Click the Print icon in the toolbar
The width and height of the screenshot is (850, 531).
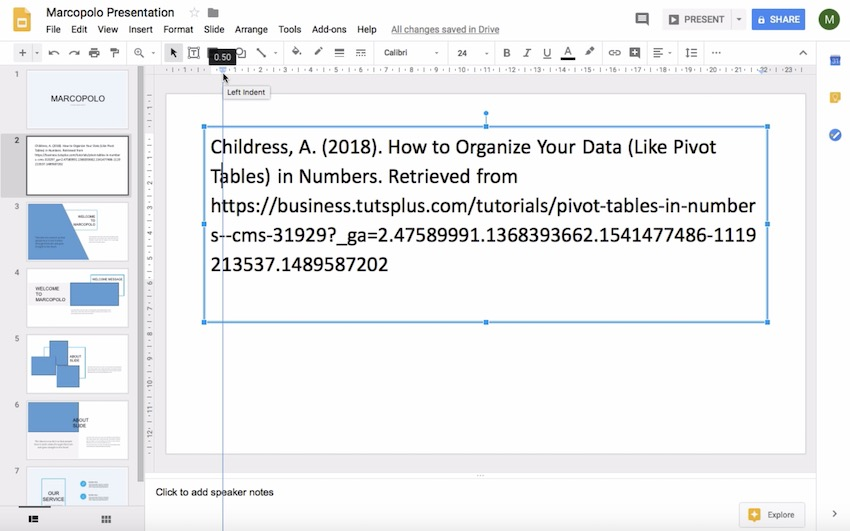[x=94, y=53]
